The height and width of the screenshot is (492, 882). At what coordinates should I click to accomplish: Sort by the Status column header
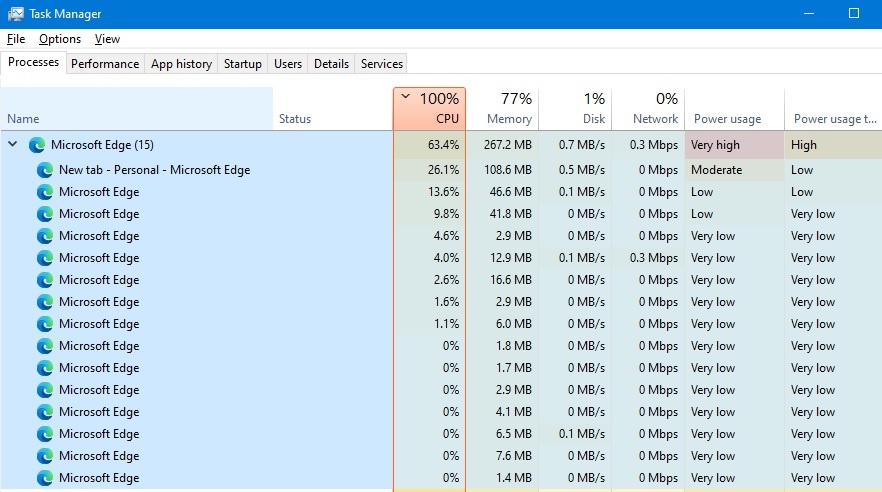click(x=332, y=109)
